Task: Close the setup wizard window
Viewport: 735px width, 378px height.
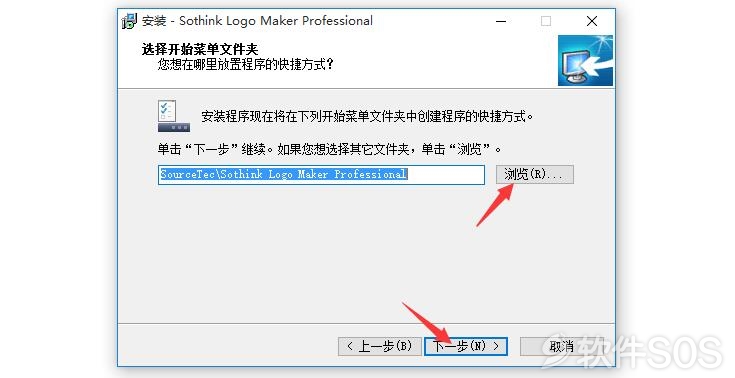Action: (x=592, y=21)
